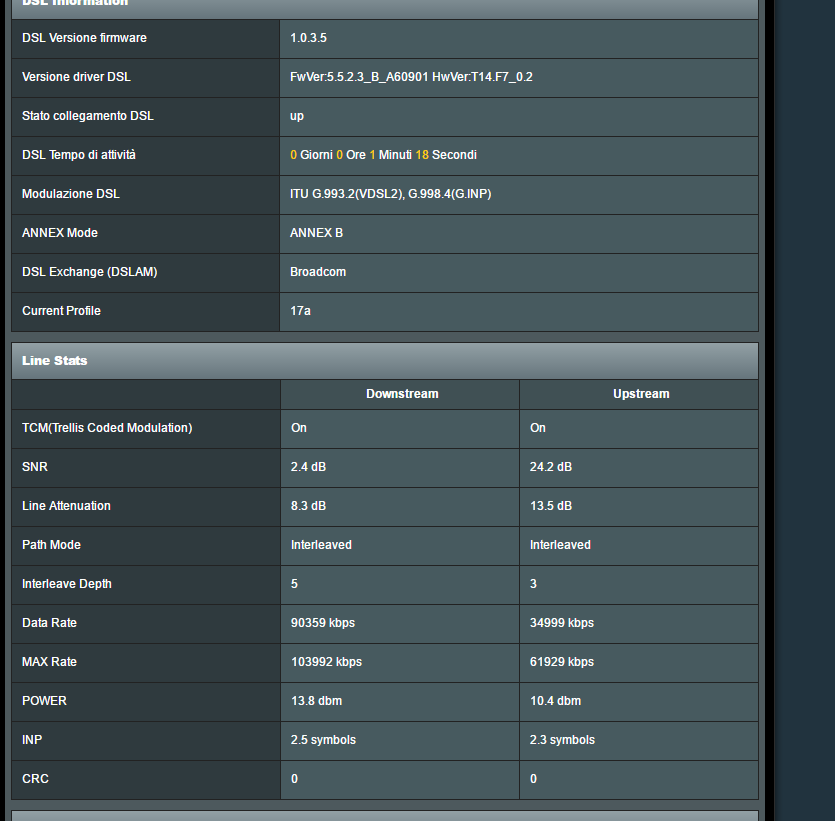Select the 'ANNEX B' value
Screen dimensions: 835x821
(x=316, y=233)
